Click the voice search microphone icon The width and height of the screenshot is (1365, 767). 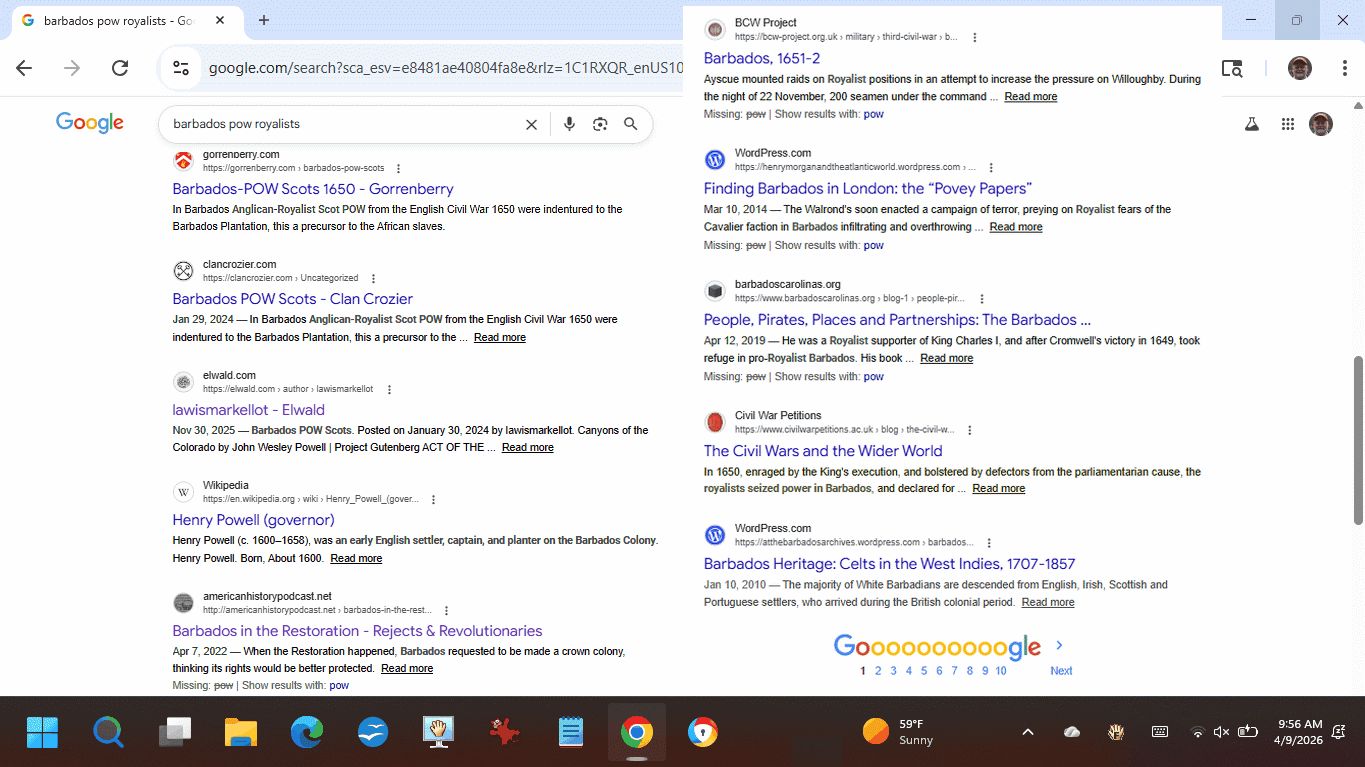pyautogui.click(x=569, y=124)
